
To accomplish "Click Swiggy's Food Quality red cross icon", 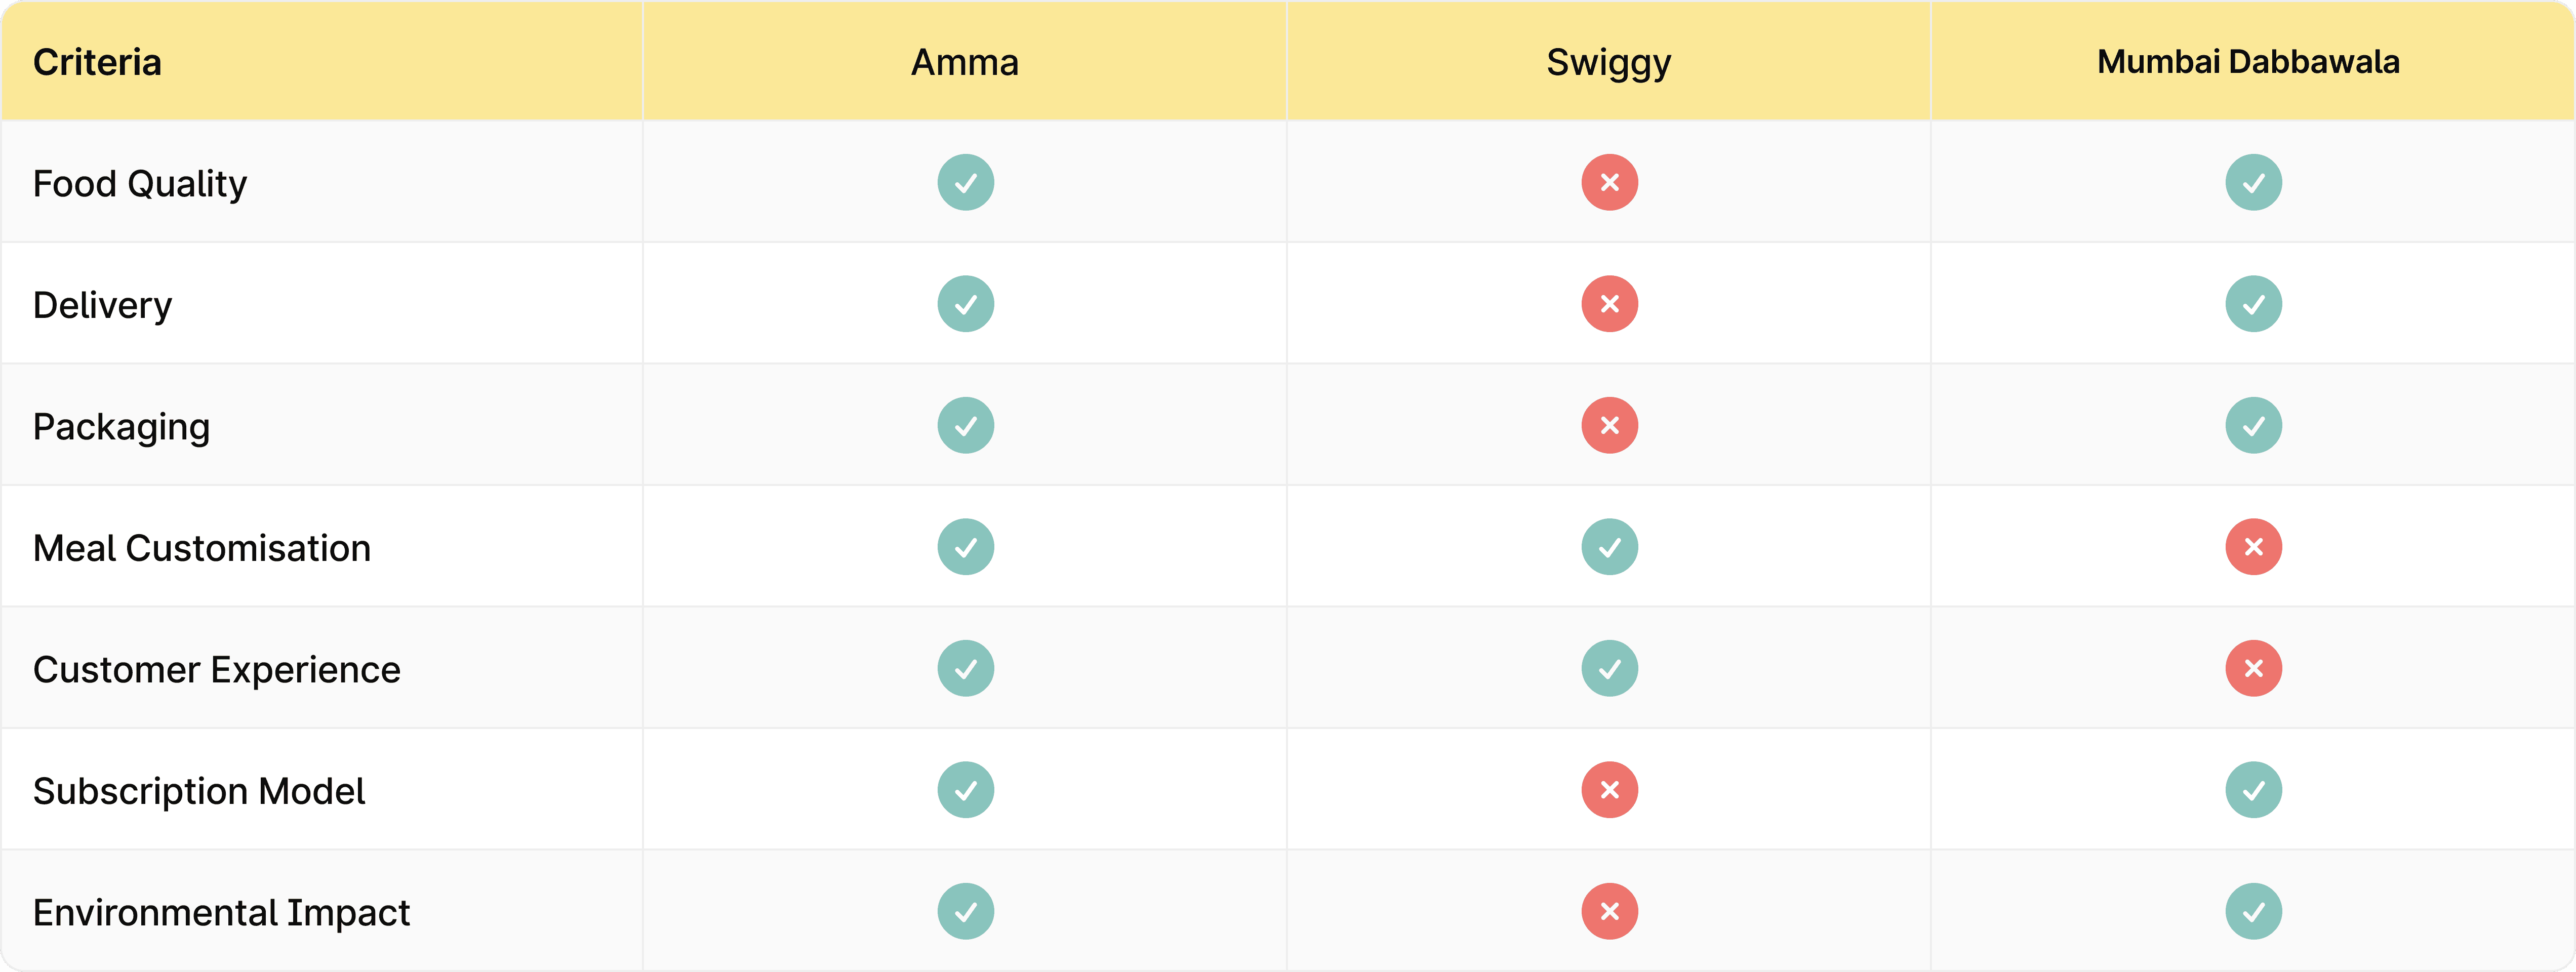I will (x=1609, y=182).
